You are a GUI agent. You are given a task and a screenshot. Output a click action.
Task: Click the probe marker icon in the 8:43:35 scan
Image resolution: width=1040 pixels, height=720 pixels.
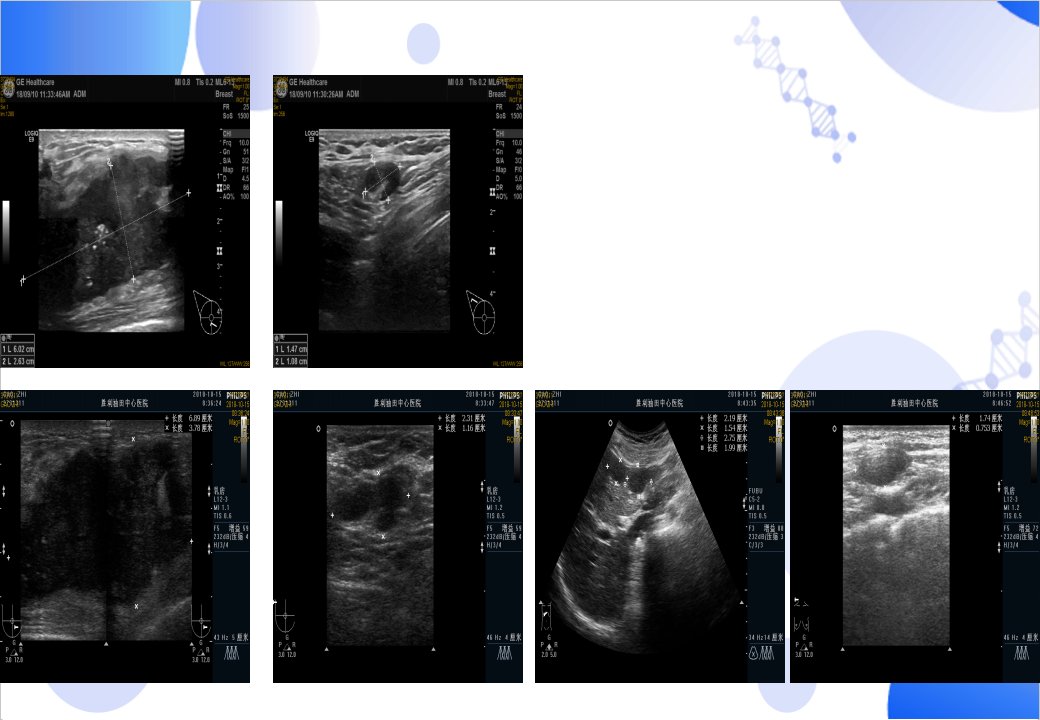[546, 617]
